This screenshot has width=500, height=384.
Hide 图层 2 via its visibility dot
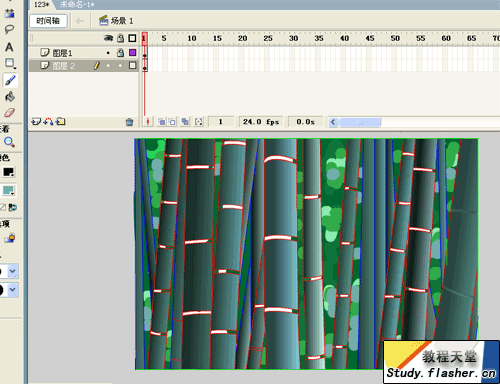(x=108, y=66)
